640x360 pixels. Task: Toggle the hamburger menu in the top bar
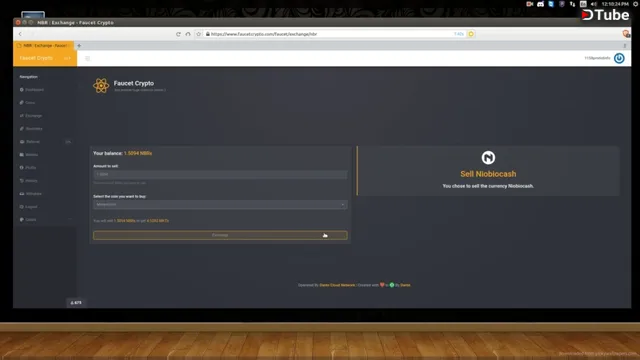(x=87, y=58)
